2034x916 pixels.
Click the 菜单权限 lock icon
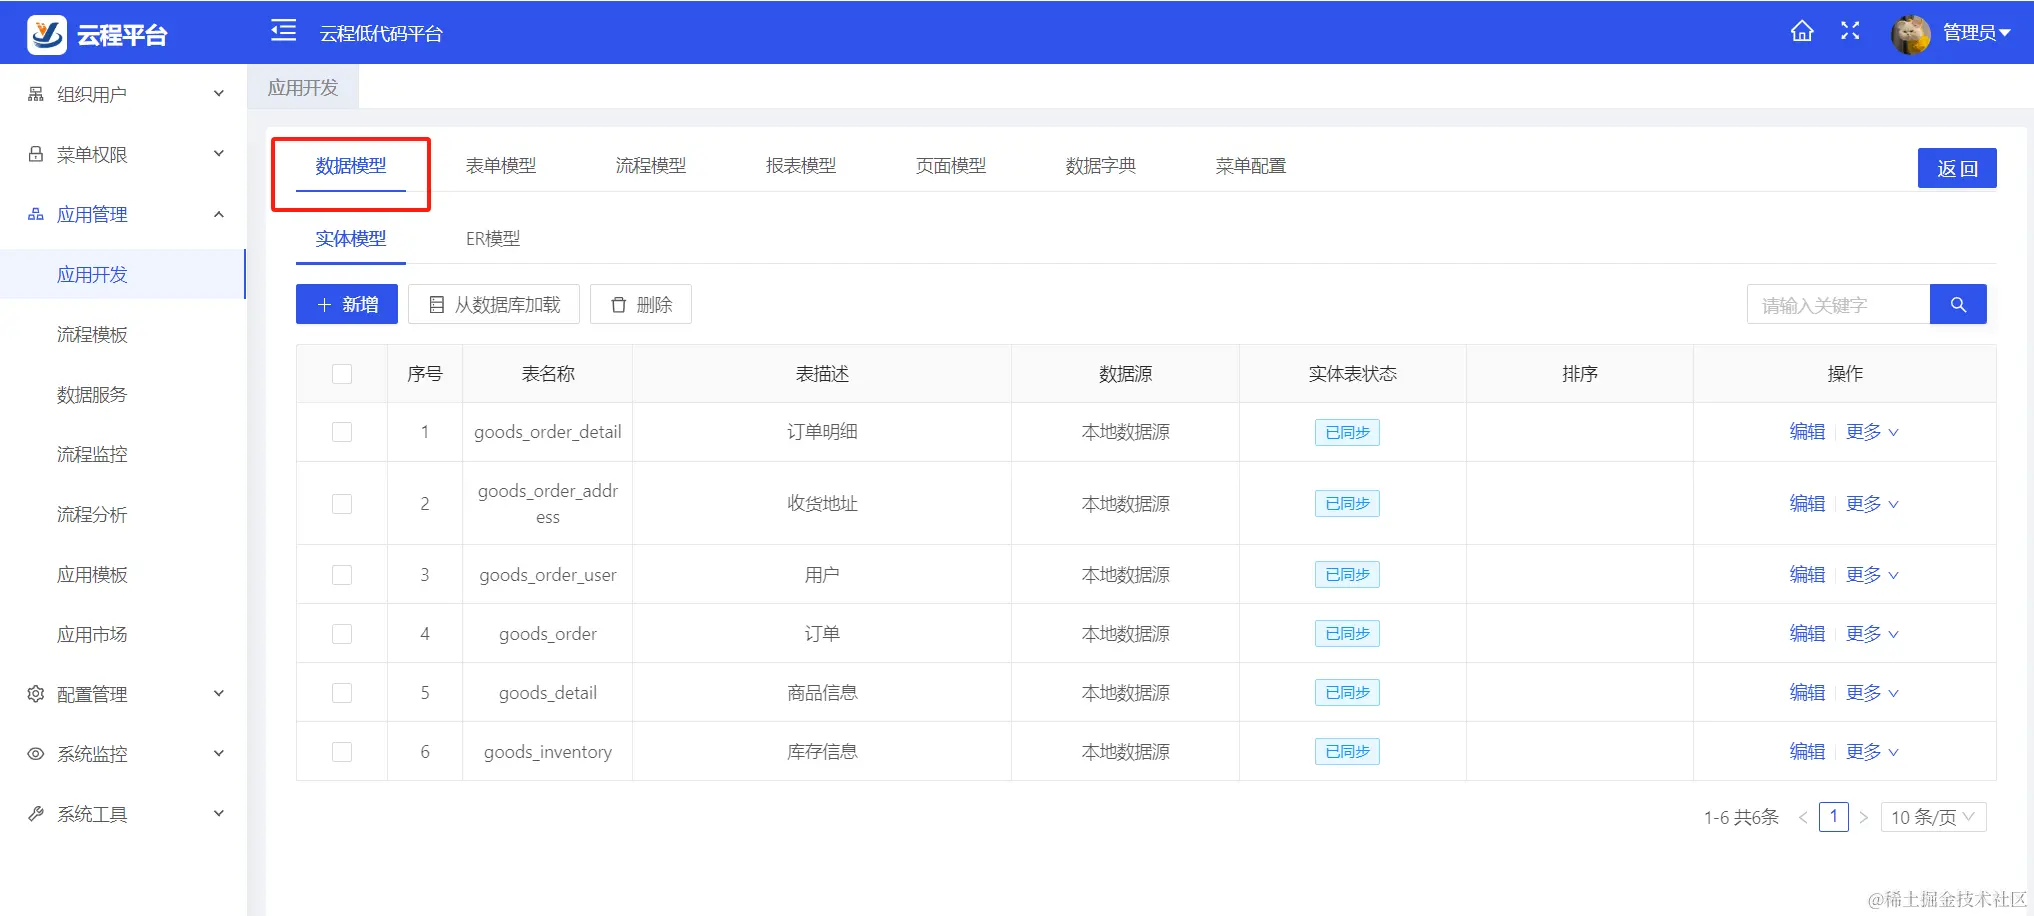(x=36, y=154)
